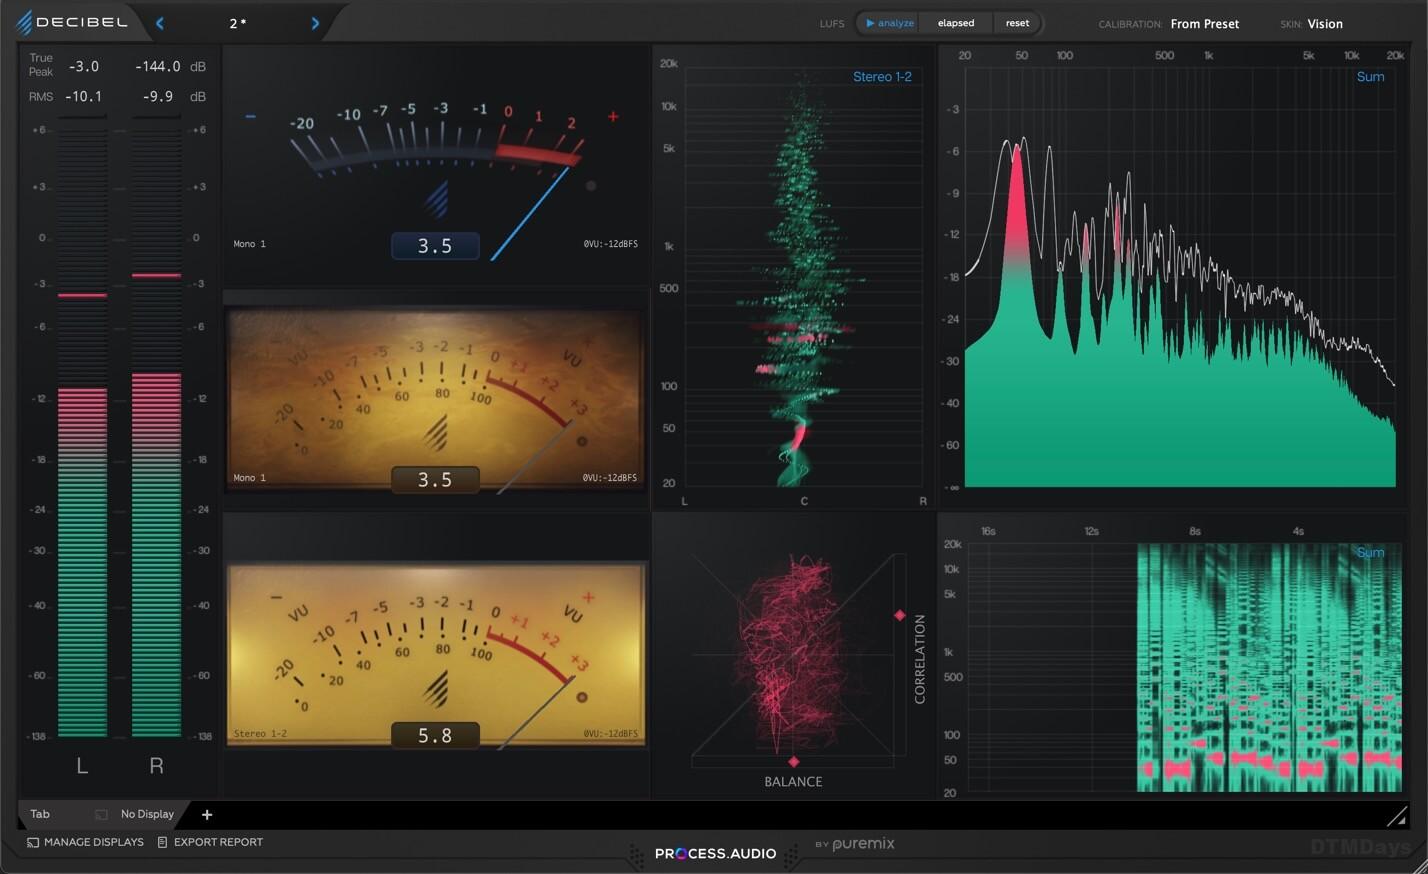Click the blue minus on top VU meter
This screenshot has width=1428, height=874.
coord(250,117)
